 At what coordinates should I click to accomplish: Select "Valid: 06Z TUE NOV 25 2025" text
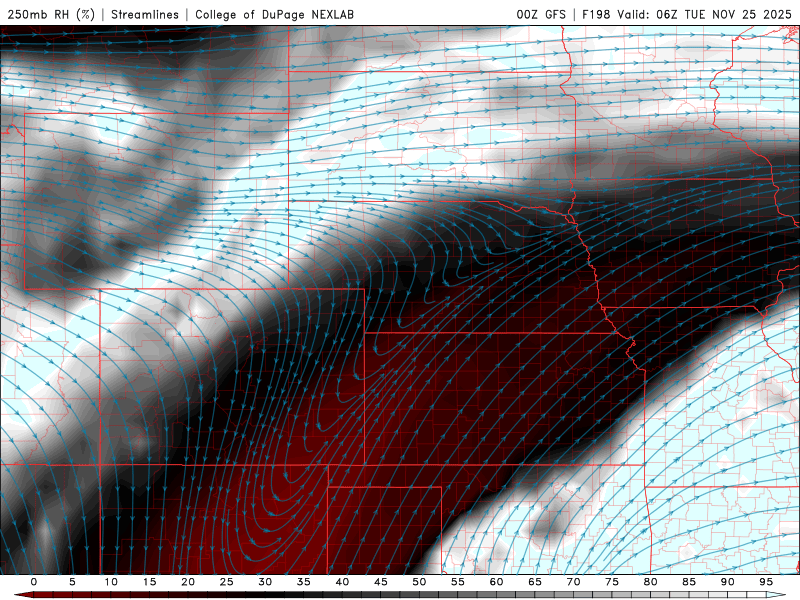click(704, 14)
